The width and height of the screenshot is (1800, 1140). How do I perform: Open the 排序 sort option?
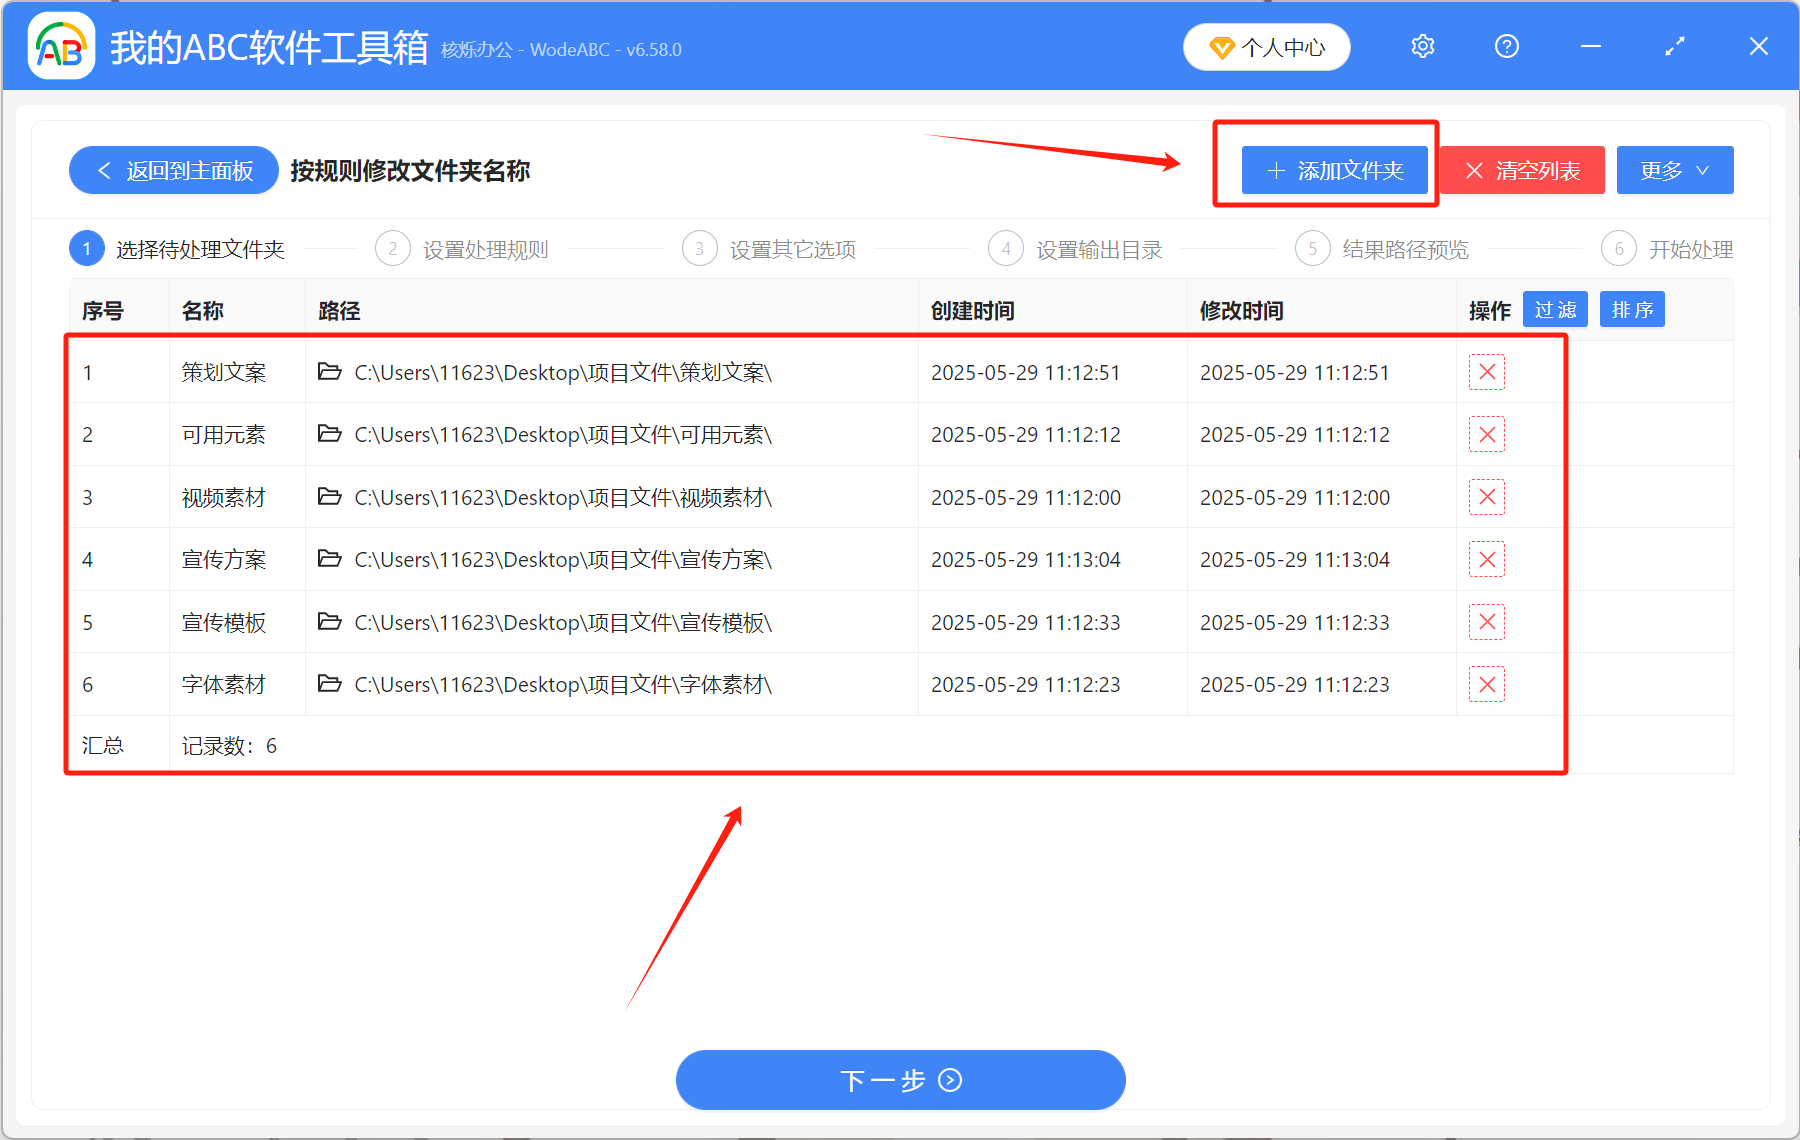tap(1632, 309)
